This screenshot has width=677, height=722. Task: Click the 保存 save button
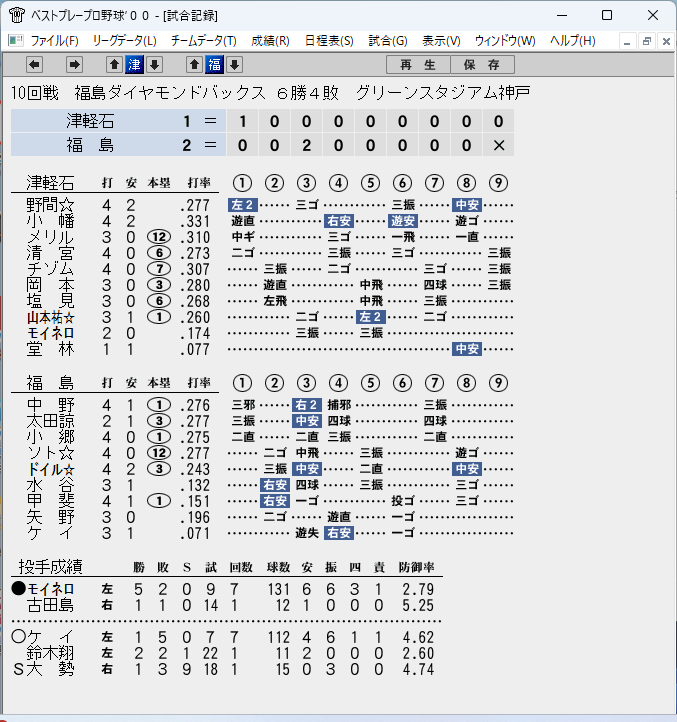point(482,65)
